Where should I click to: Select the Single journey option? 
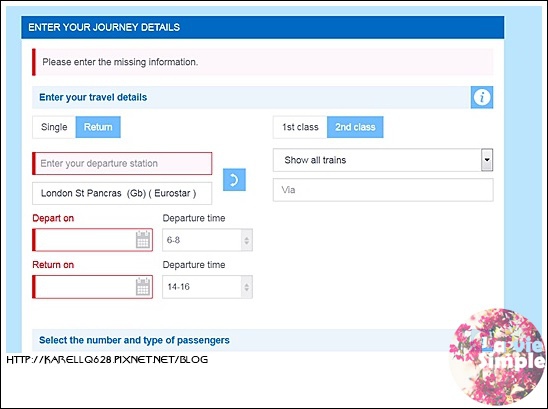(54, 127)
